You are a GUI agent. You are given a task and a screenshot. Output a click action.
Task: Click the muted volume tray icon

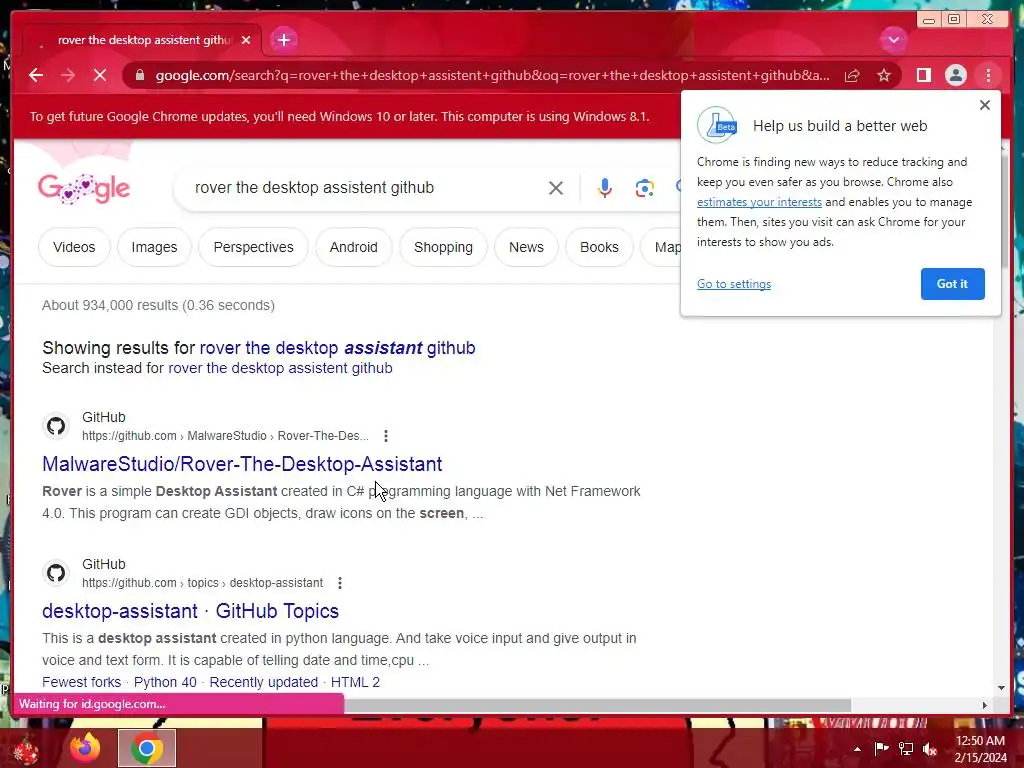click(x=930, y=748)
